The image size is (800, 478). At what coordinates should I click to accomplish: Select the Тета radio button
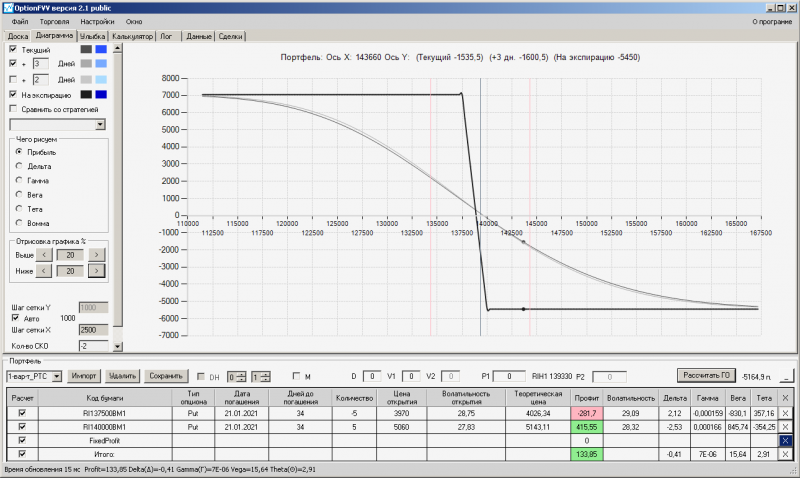[x=19, y=209]
